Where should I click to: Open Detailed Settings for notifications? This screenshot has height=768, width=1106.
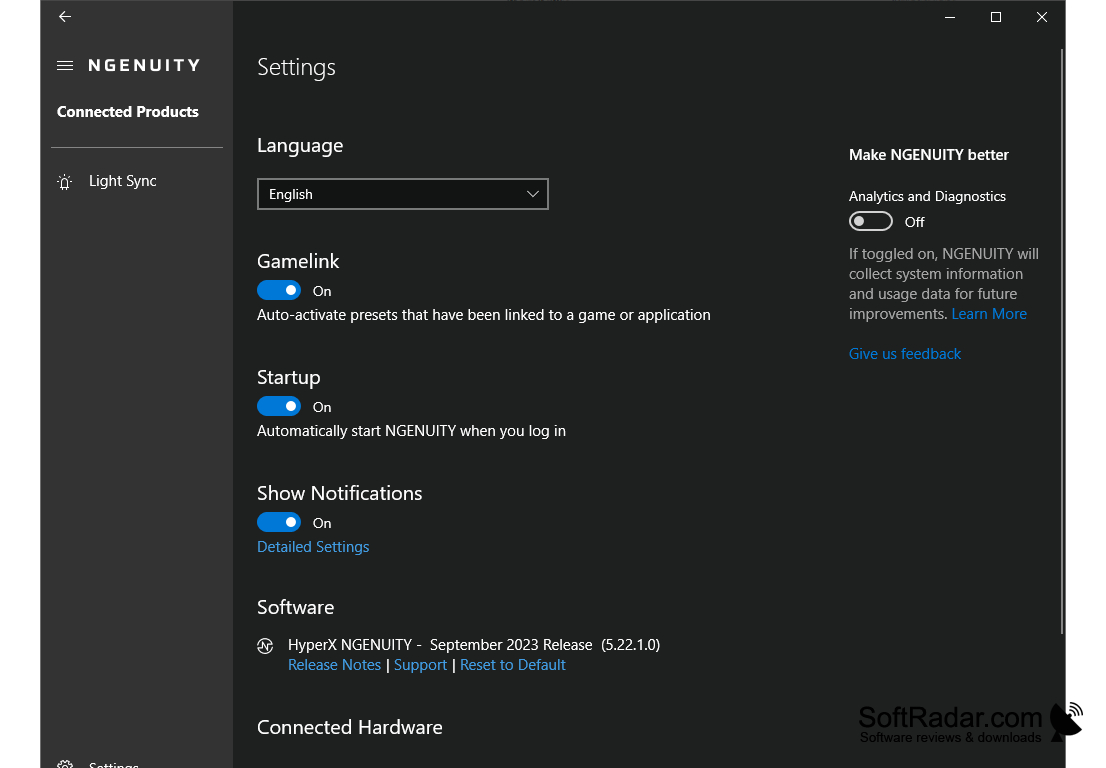tap(313, 546)
